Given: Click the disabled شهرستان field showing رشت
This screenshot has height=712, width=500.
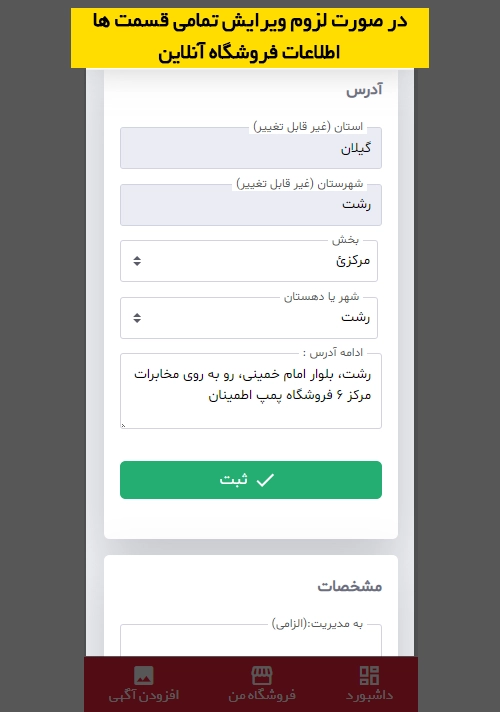Looking at the screenshot, I should (x=251, y=205).
